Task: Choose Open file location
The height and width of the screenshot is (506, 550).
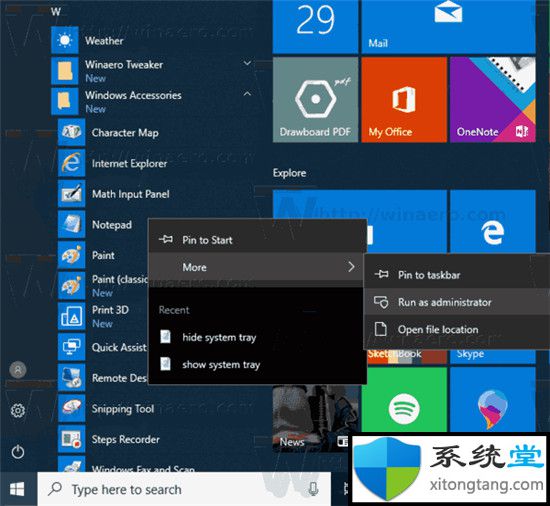Action: click(x=457, y=329)
